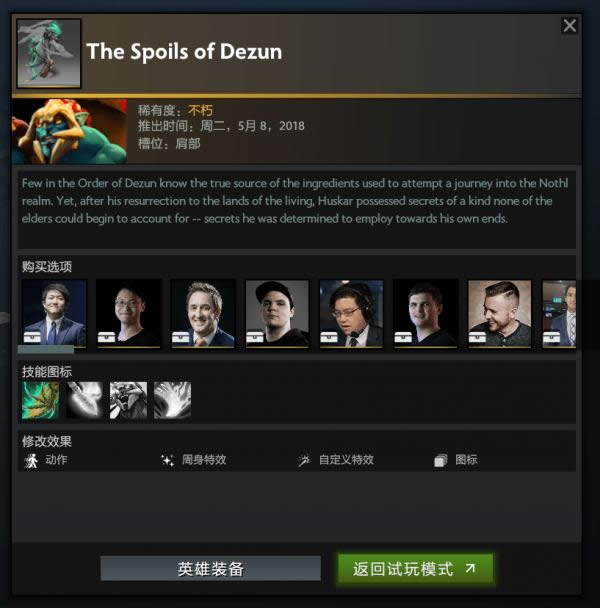Screen dimensions: 600x608
Task: Select purchase option with caster wearing headset
Action: (351, 313)
